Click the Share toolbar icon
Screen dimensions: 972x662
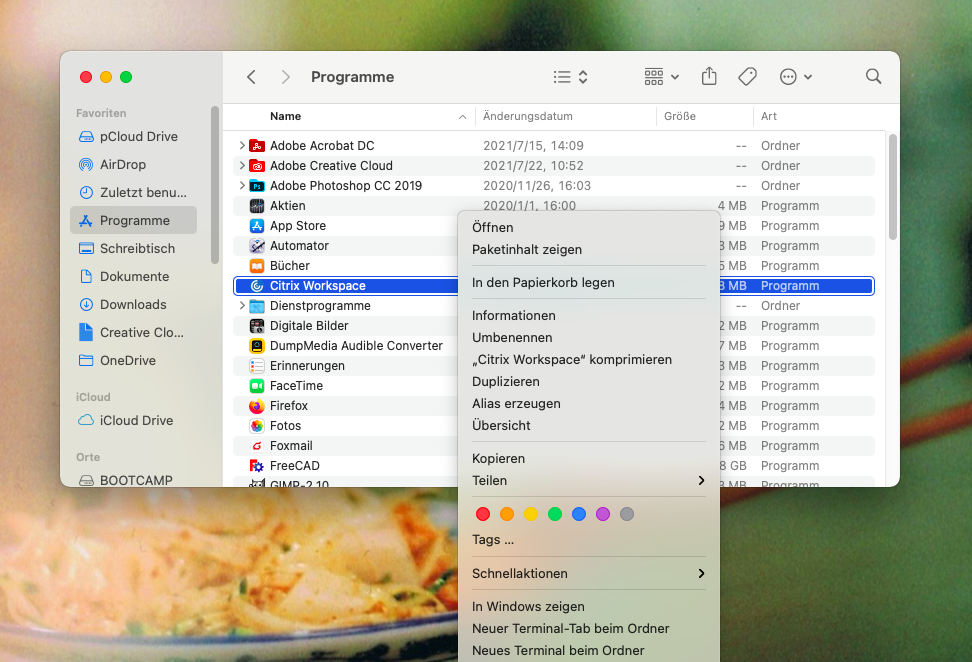[709, 76]
